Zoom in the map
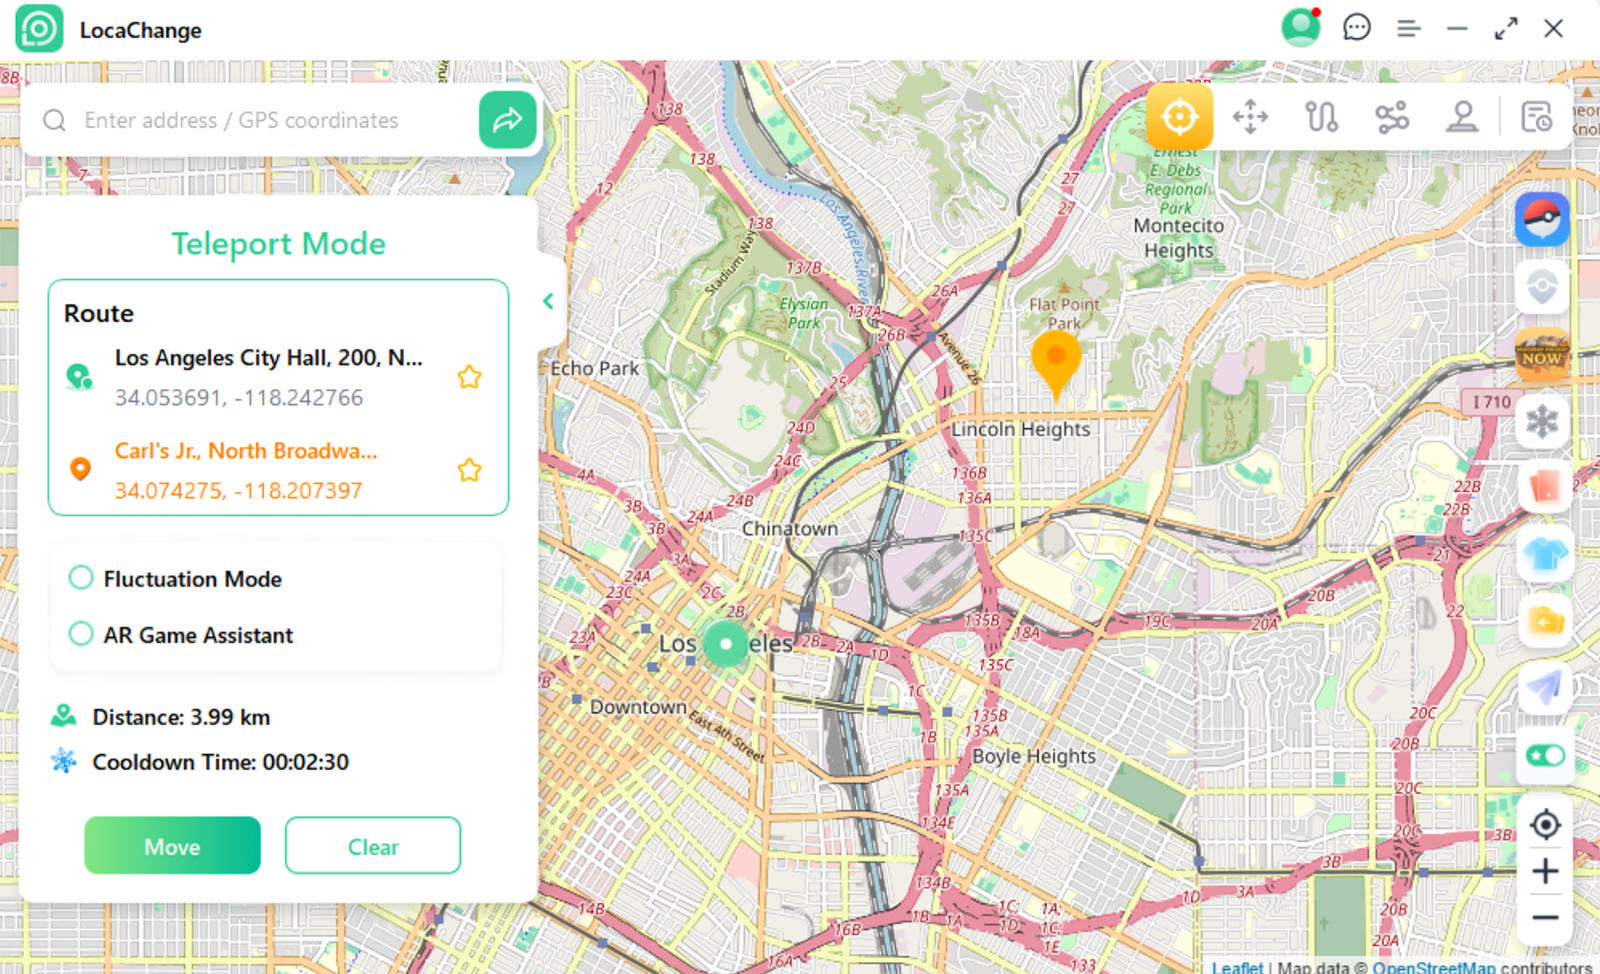 (x=1545, y=871)
